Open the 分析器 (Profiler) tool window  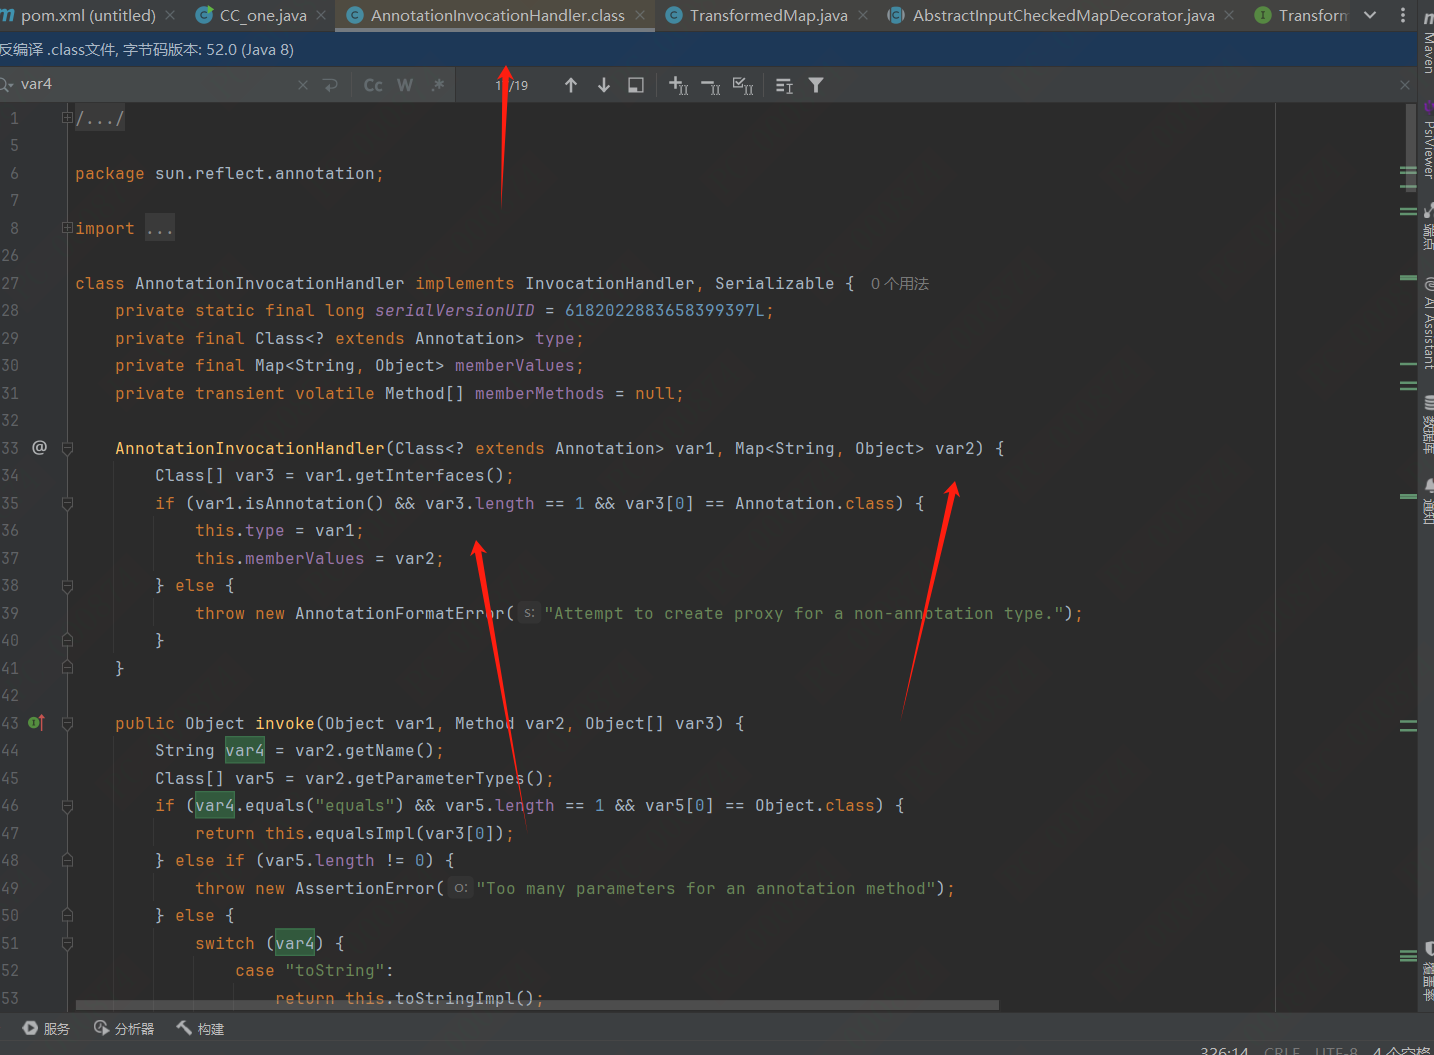124,1028
